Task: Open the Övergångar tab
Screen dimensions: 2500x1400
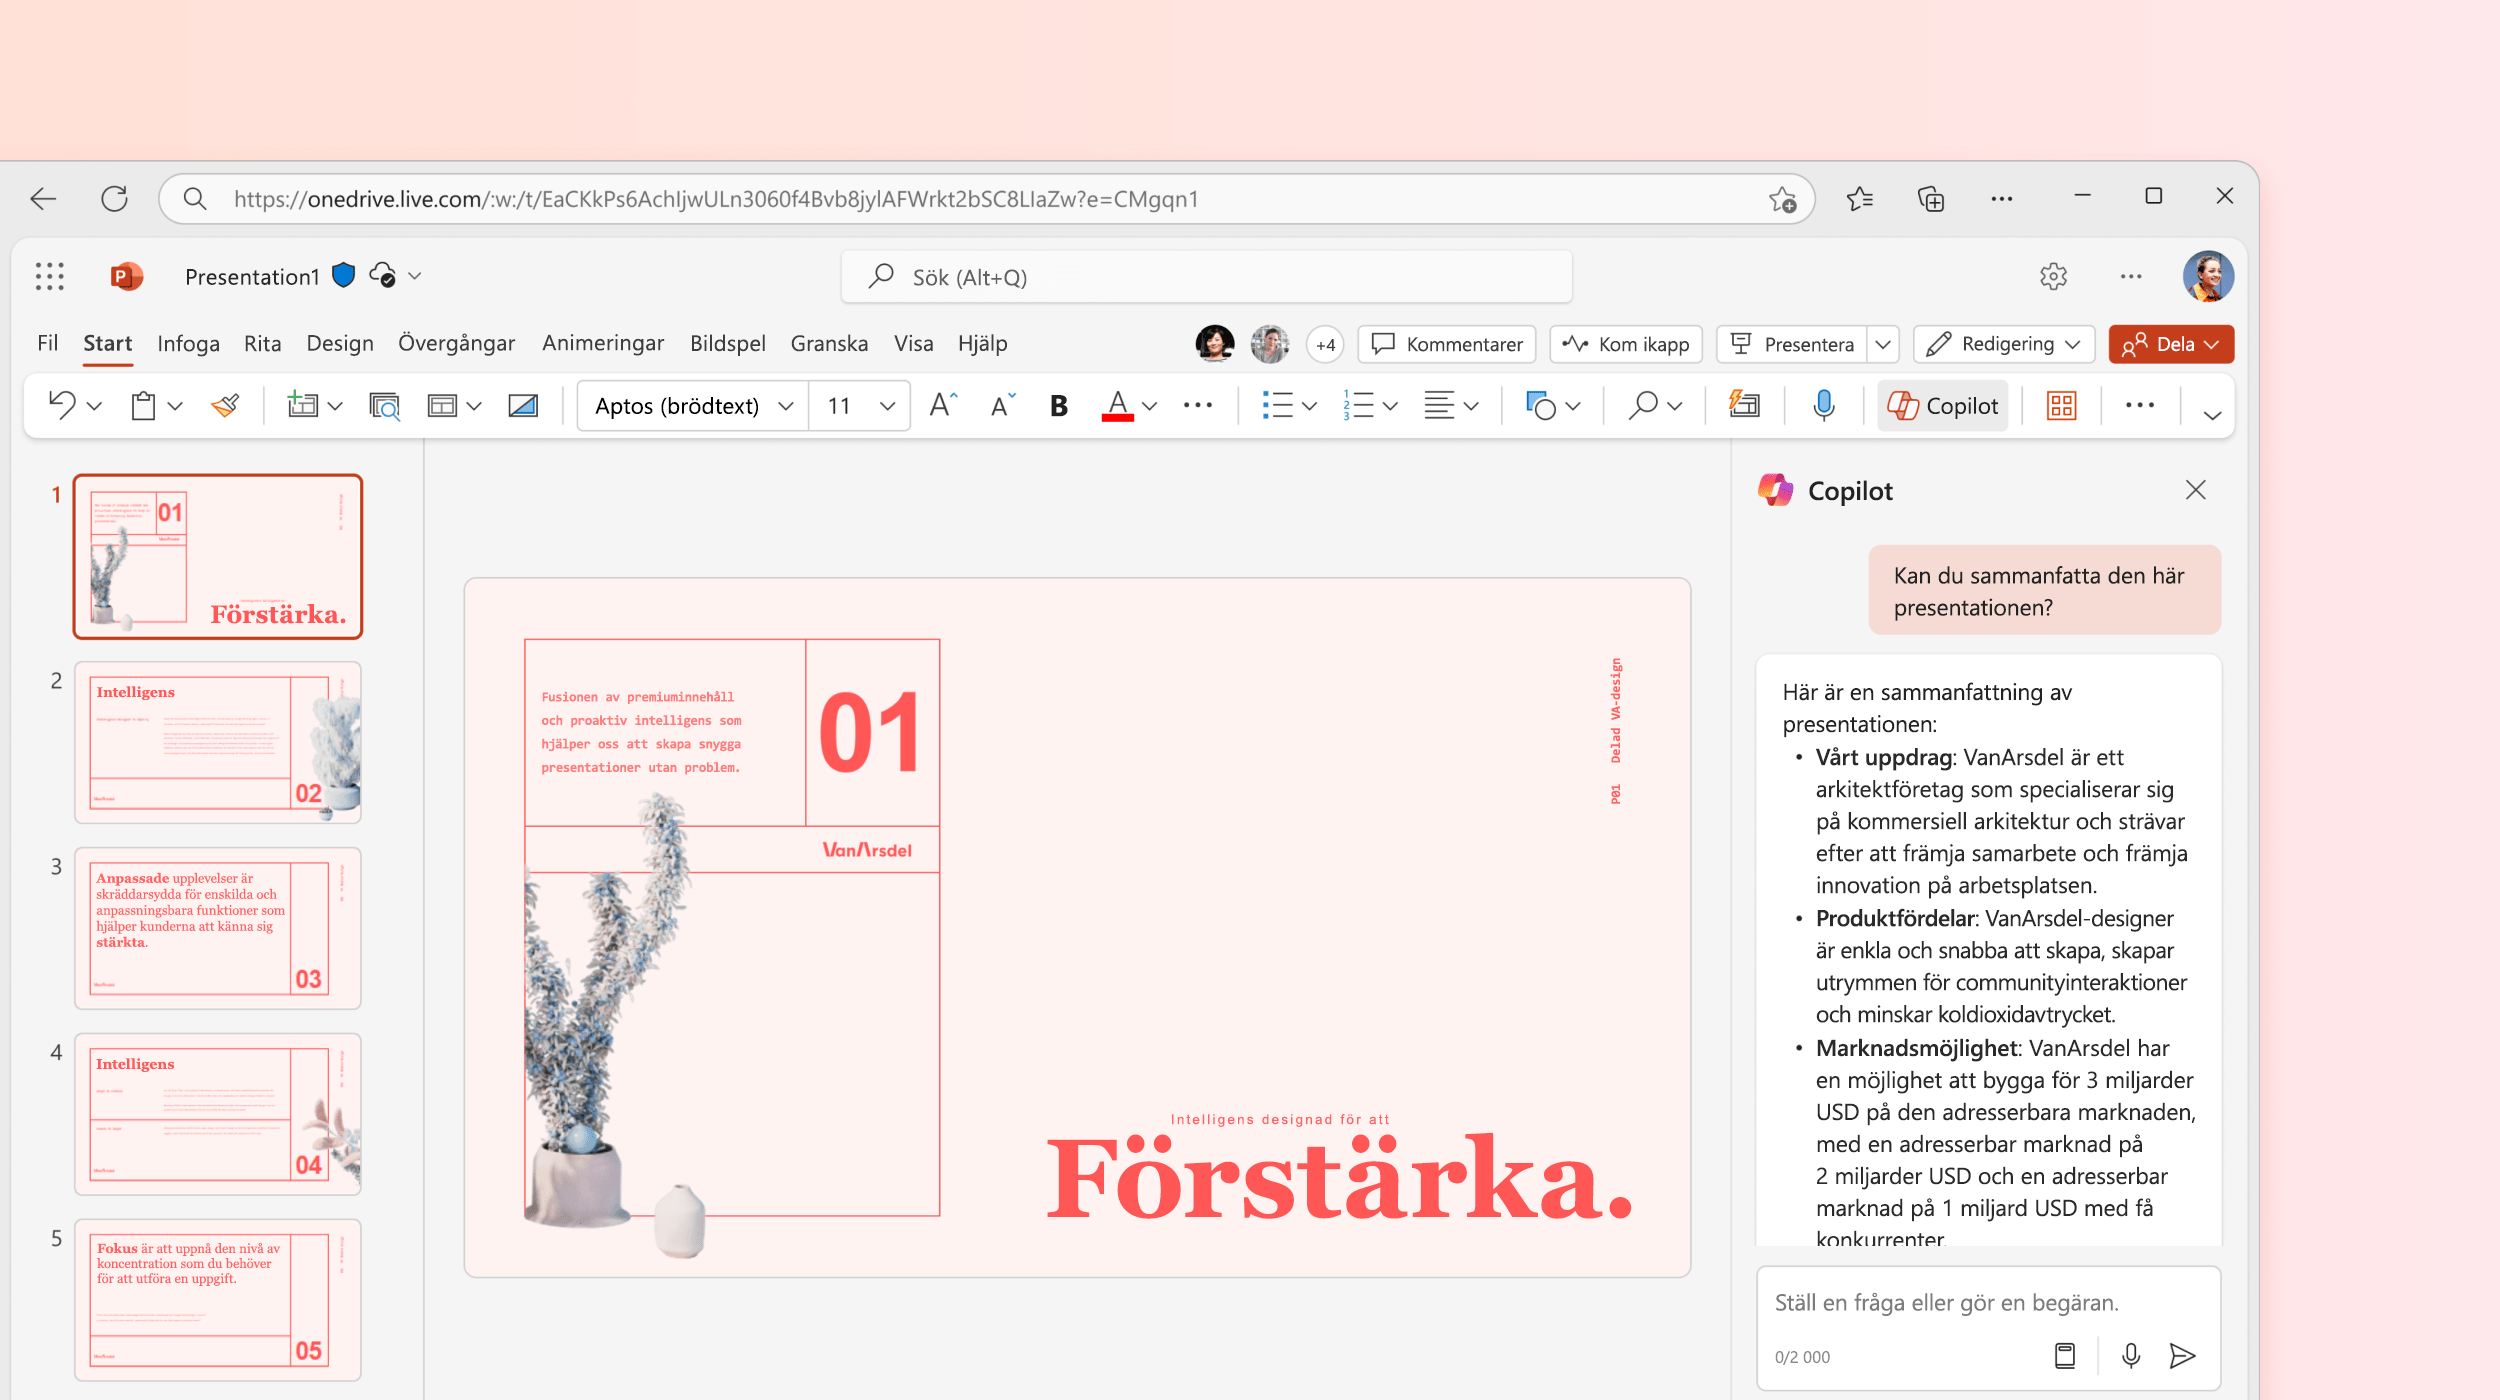Action: click(x=456, y=343)
